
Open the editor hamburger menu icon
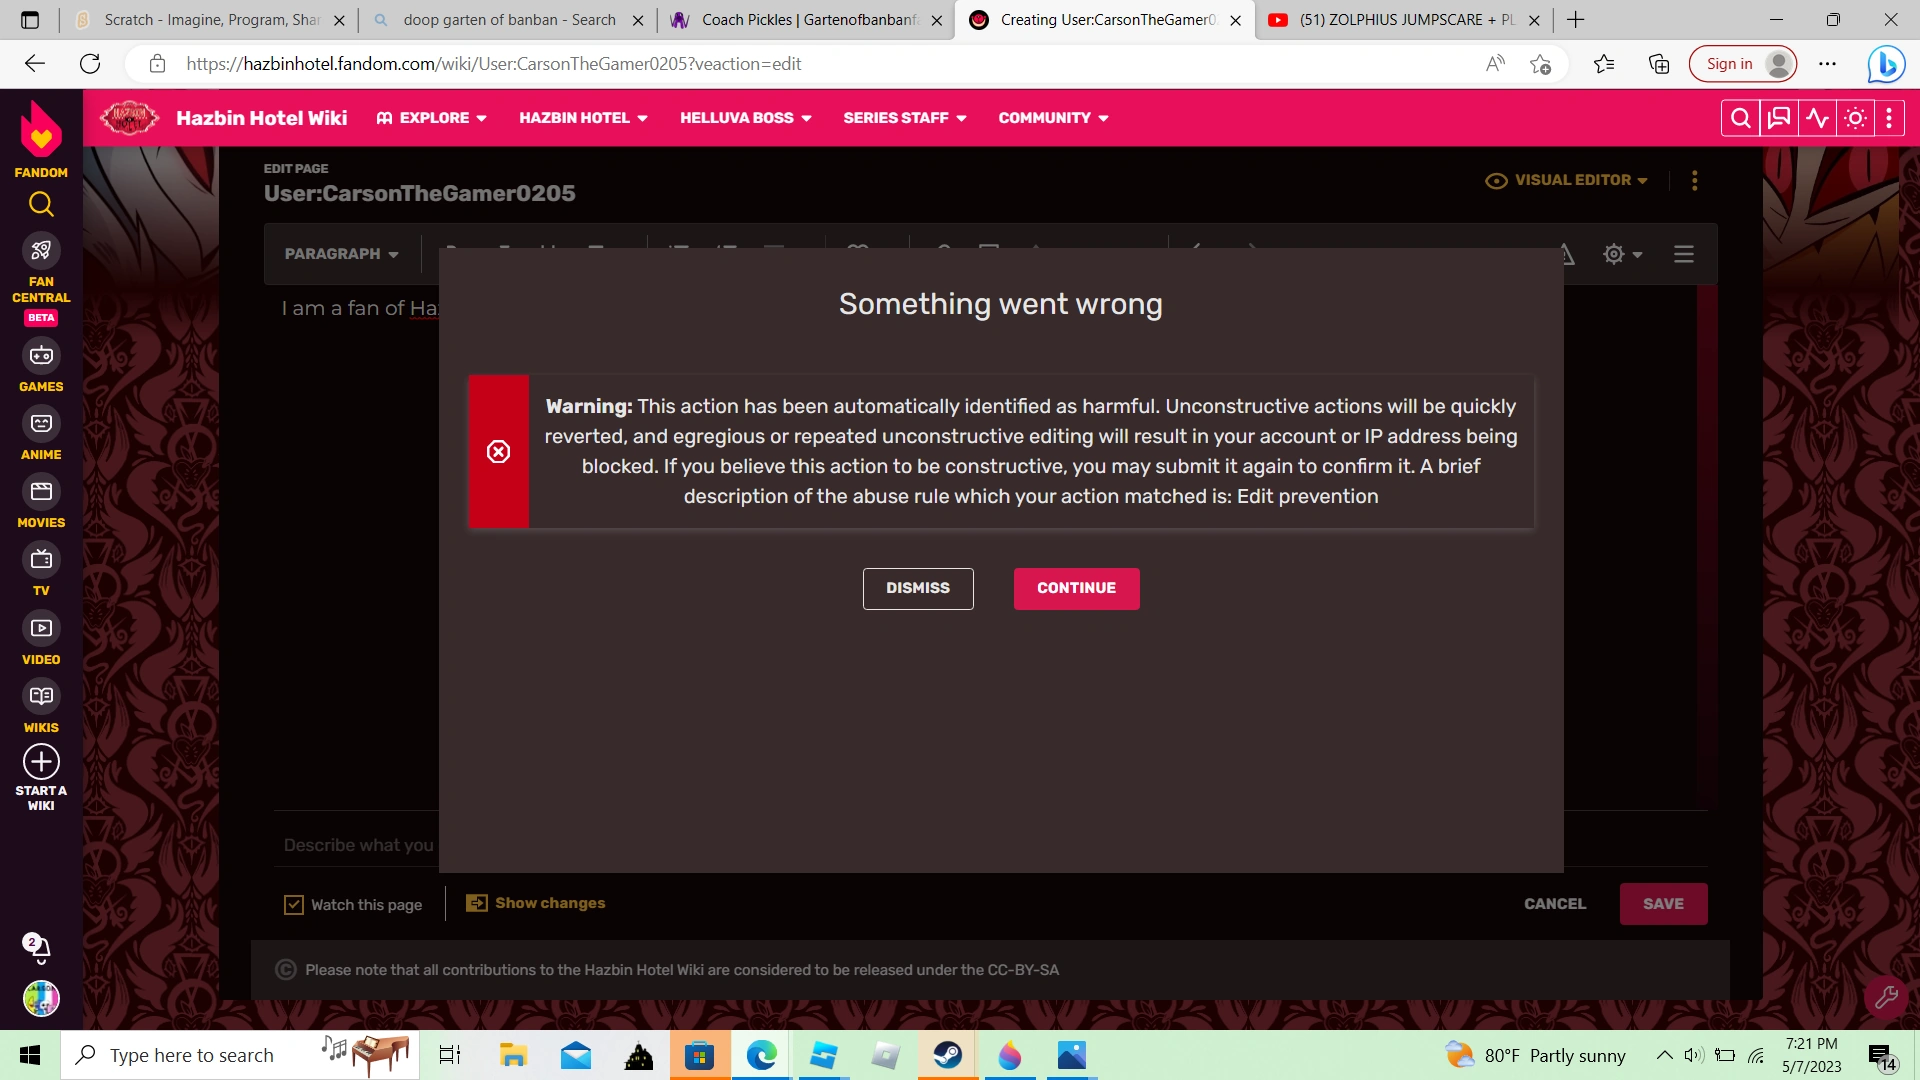coord(1684,254)
